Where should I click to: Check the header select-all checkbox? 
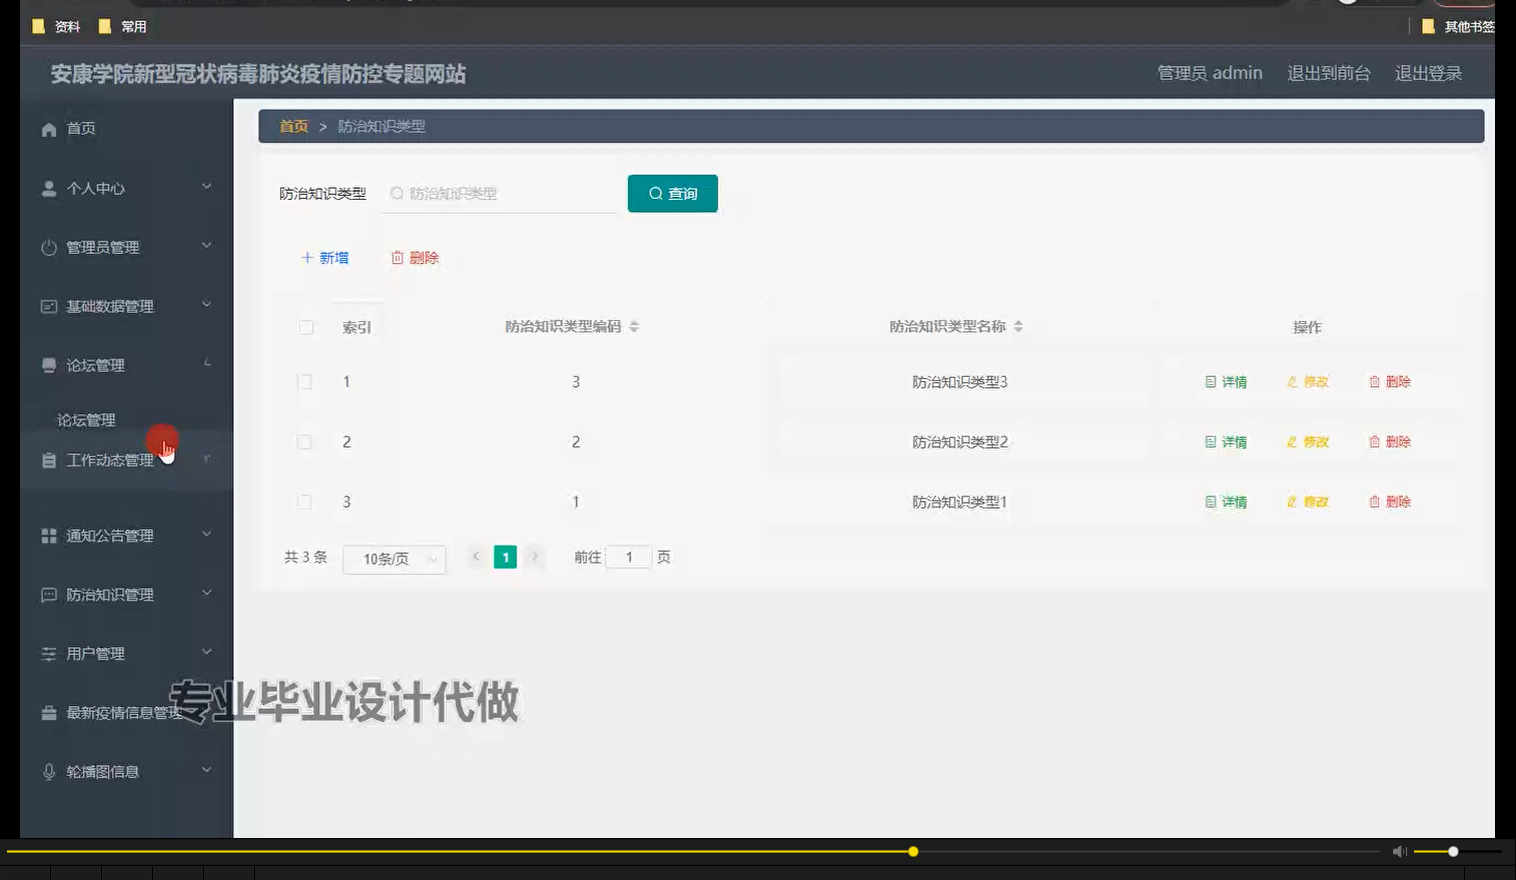(x=306, y=327)
